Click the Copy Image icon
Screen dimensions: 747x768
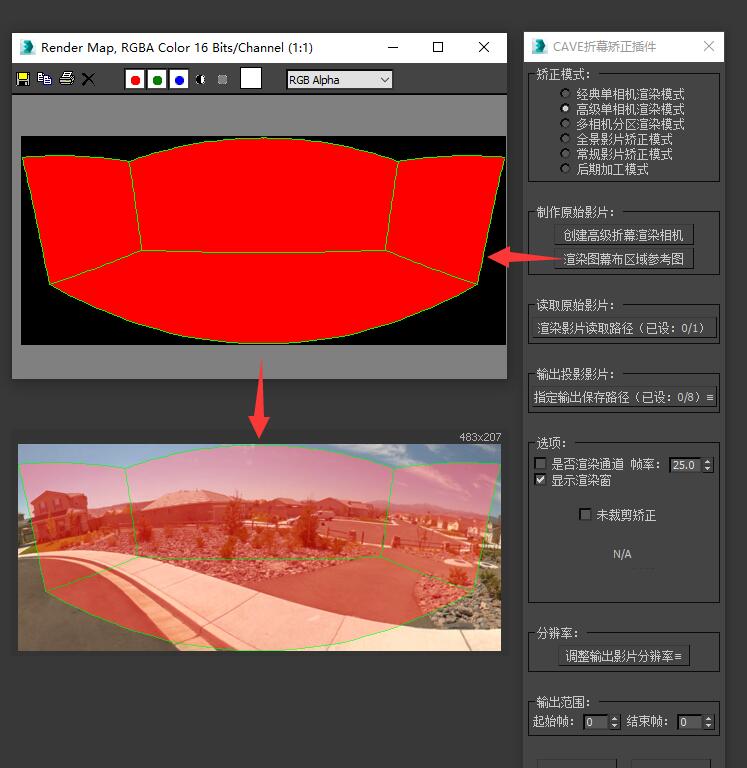(x=44, y=79)
